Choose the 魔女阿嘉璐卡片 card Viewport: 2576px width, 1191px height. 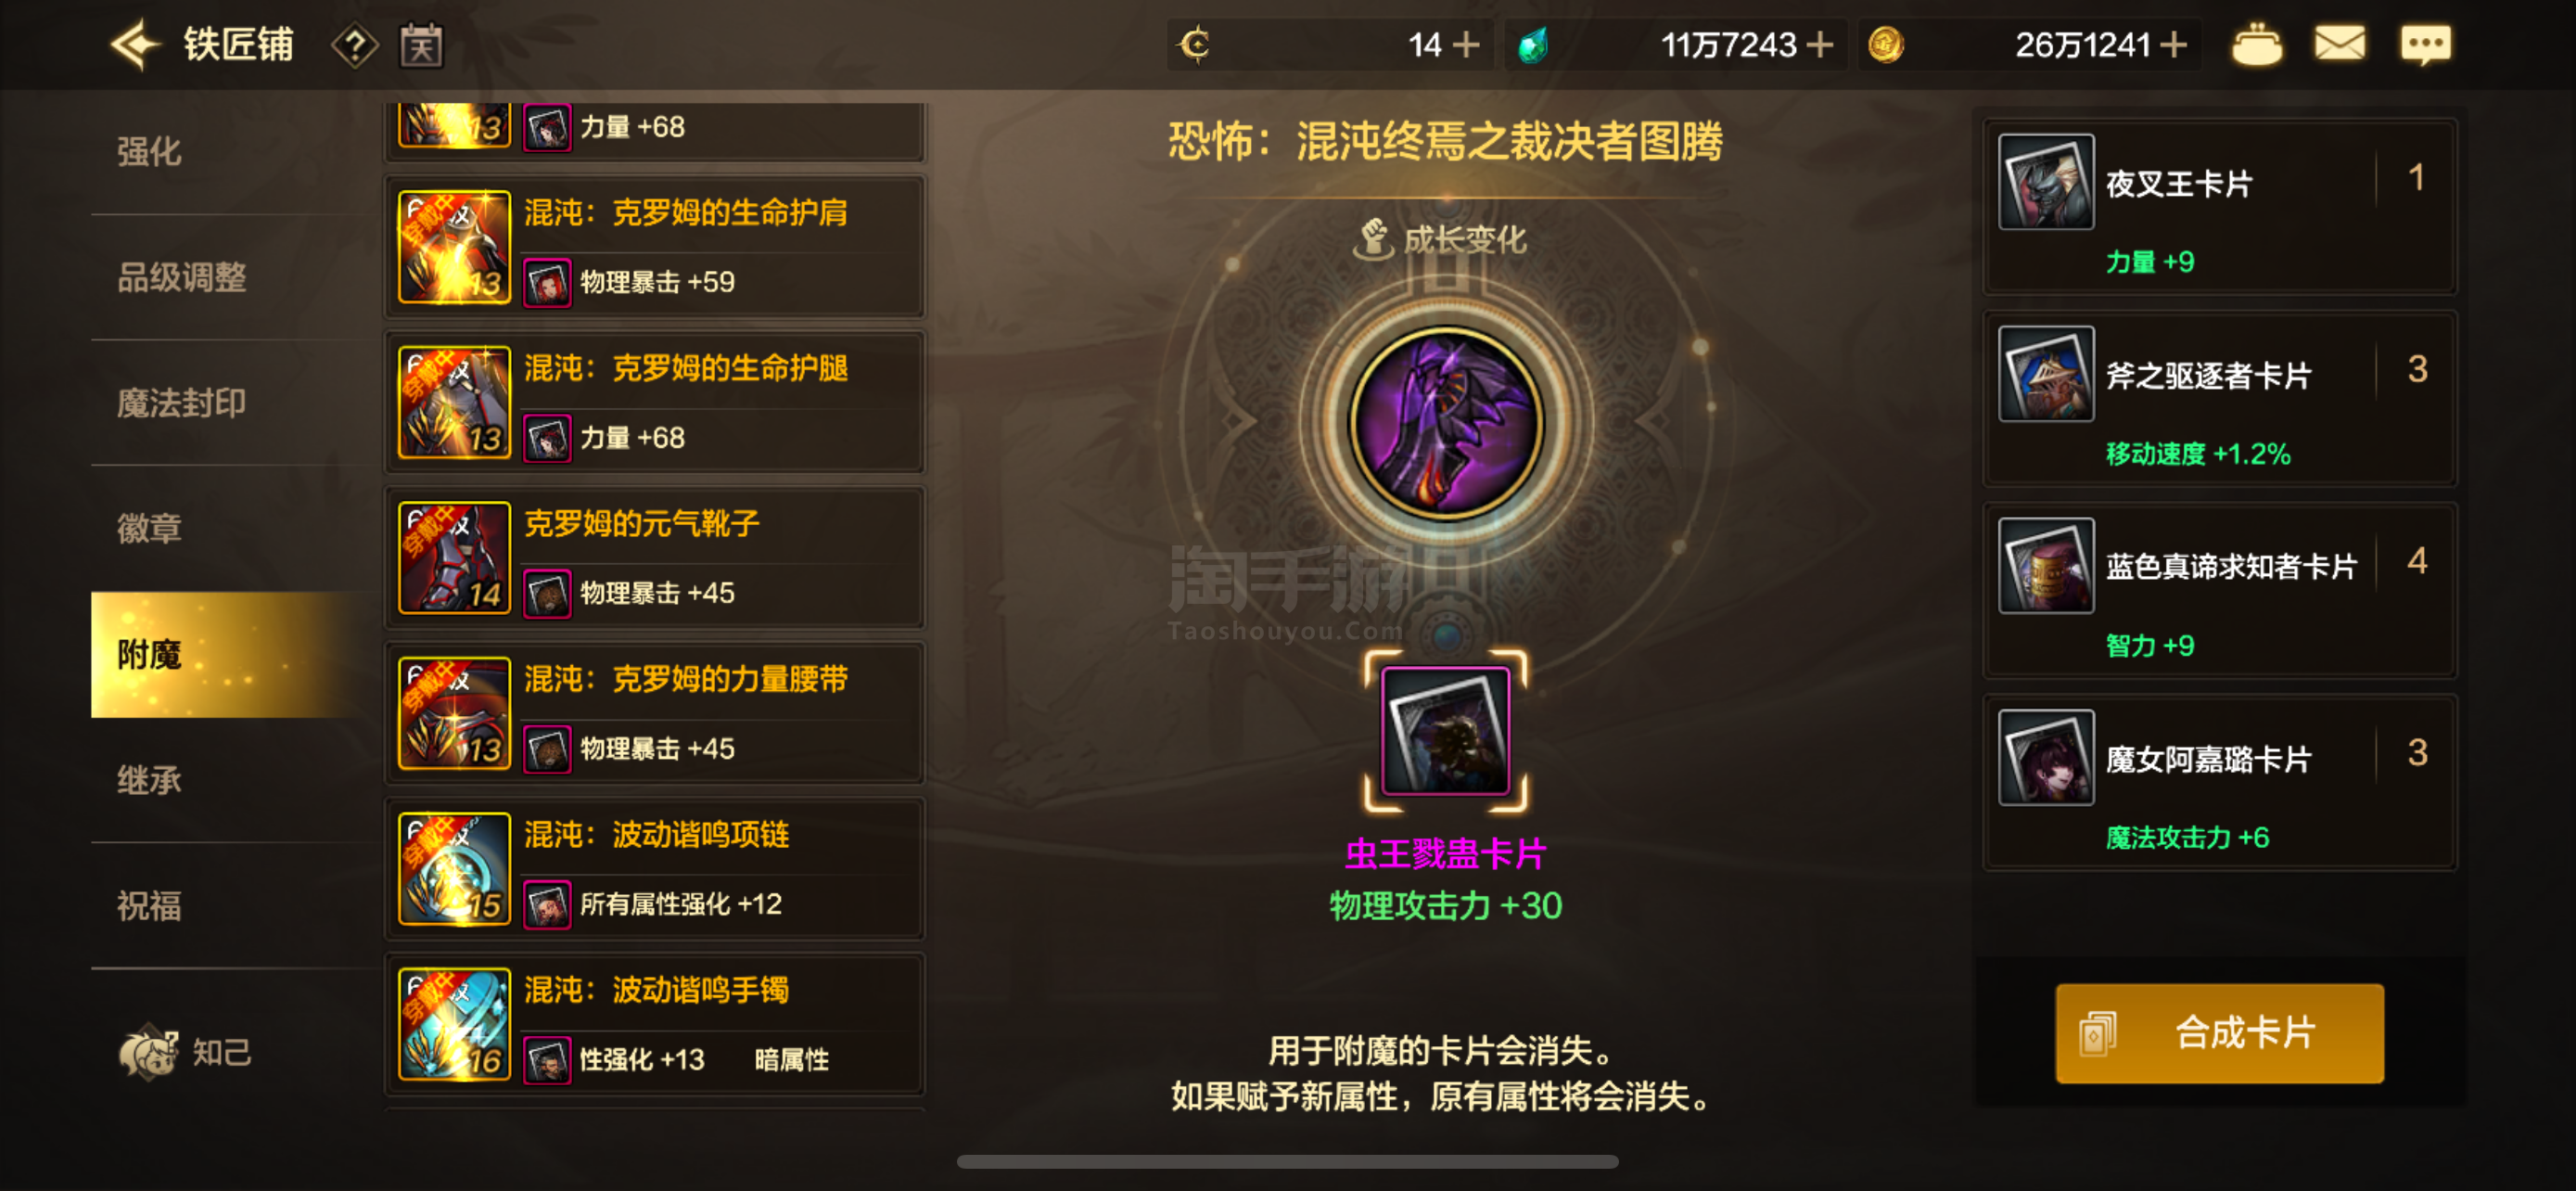coord(2219,783)
